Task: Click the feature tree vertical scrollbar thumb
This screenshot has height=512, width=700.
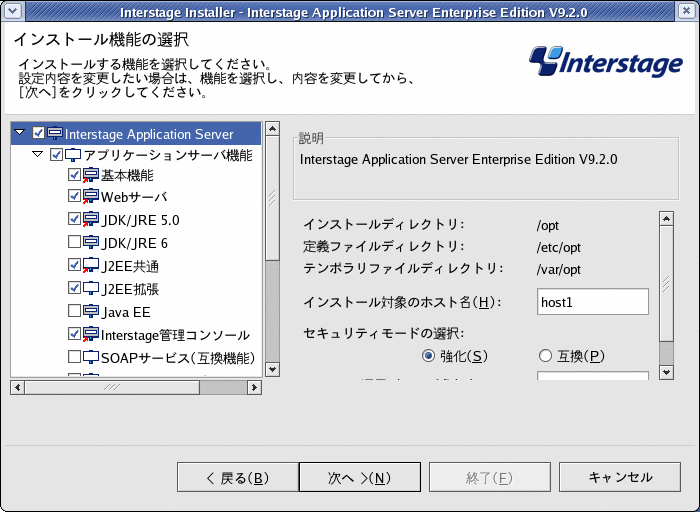Action: [x=272, y=199]
